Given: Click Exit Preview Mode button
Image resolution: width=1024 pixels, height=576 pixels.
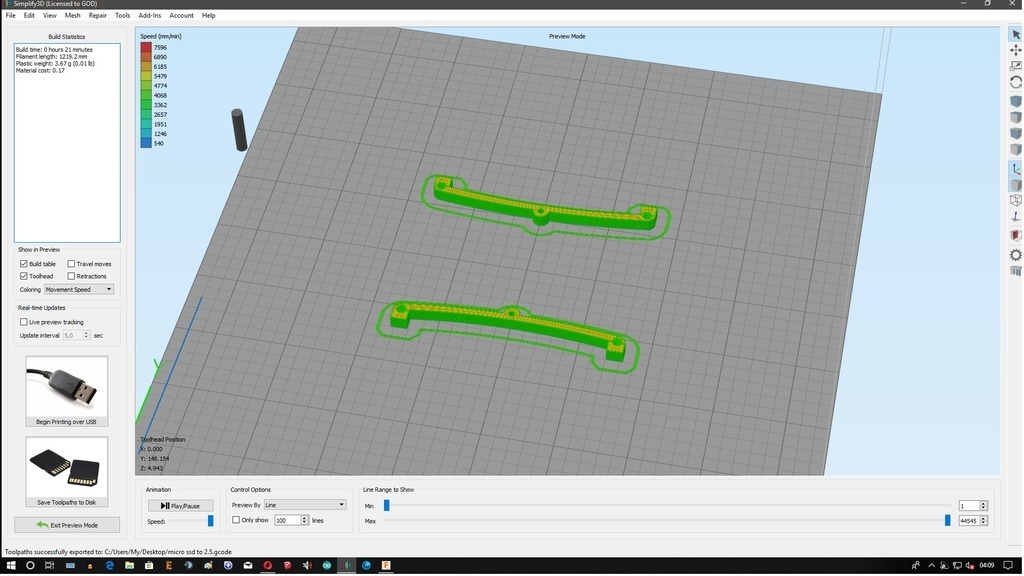Looking at the screenshot, I should click(x=67, y=525).
